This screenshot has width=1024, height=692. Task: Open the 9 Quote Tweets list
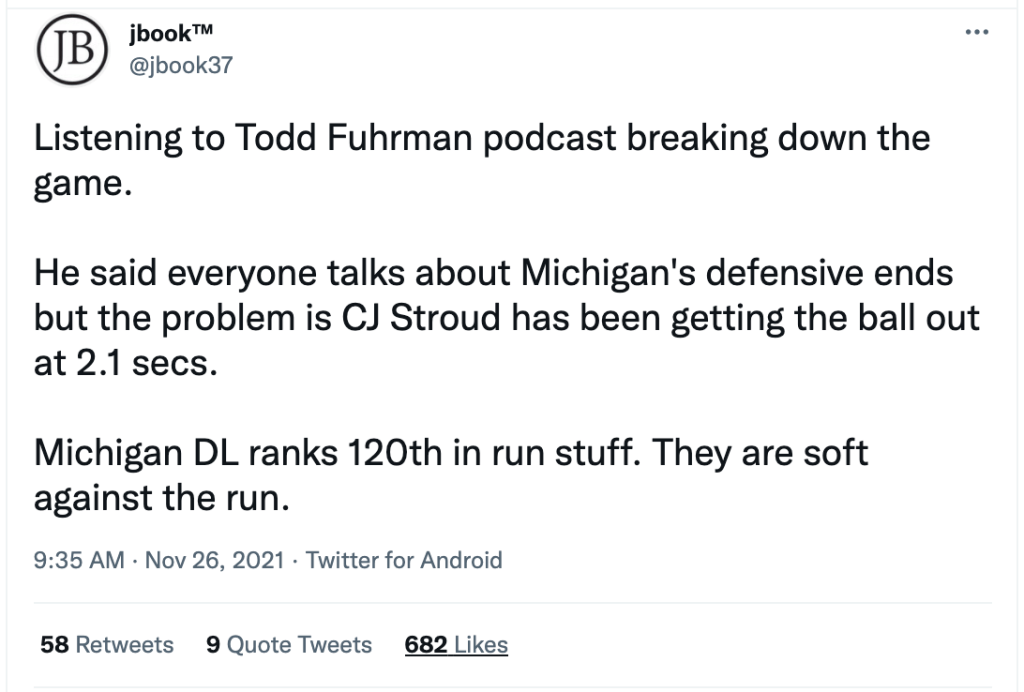coord(289,645)
